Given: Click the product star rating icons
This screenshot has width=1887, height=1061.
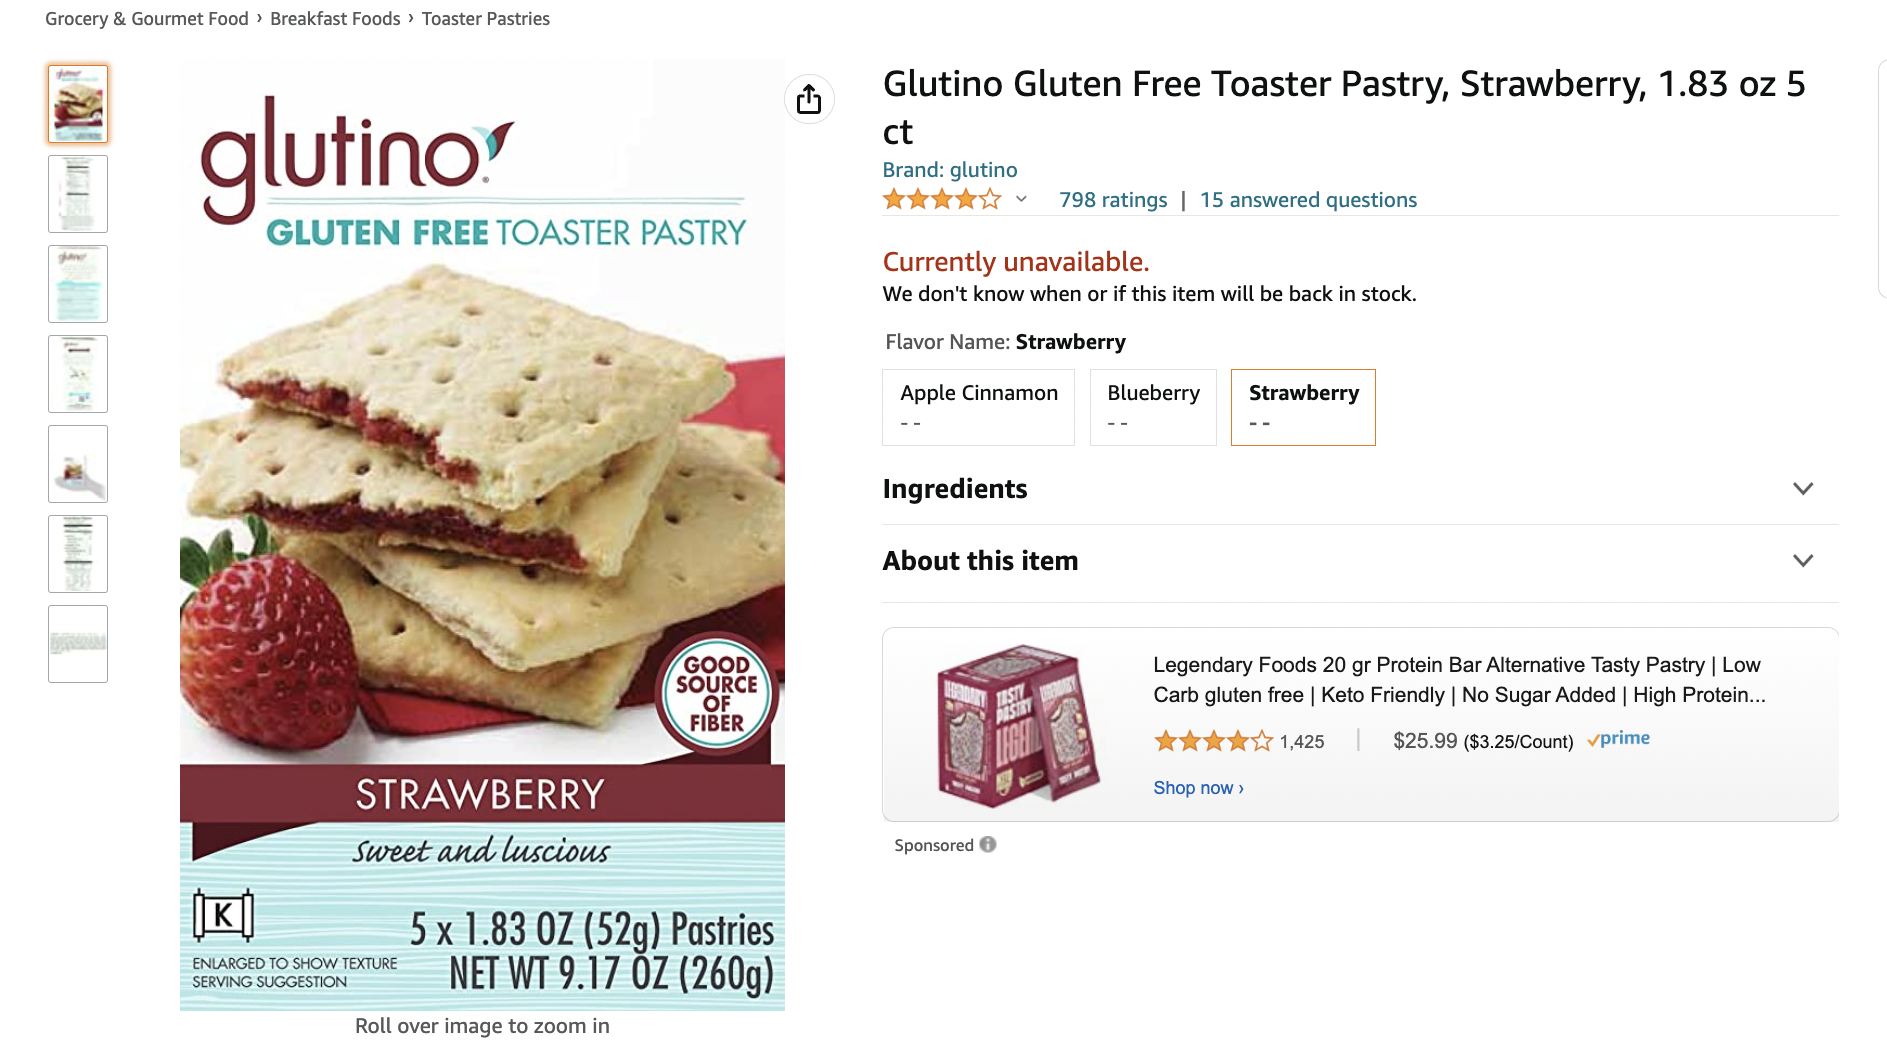Looking at the screenshot, I should coord(942,199).
